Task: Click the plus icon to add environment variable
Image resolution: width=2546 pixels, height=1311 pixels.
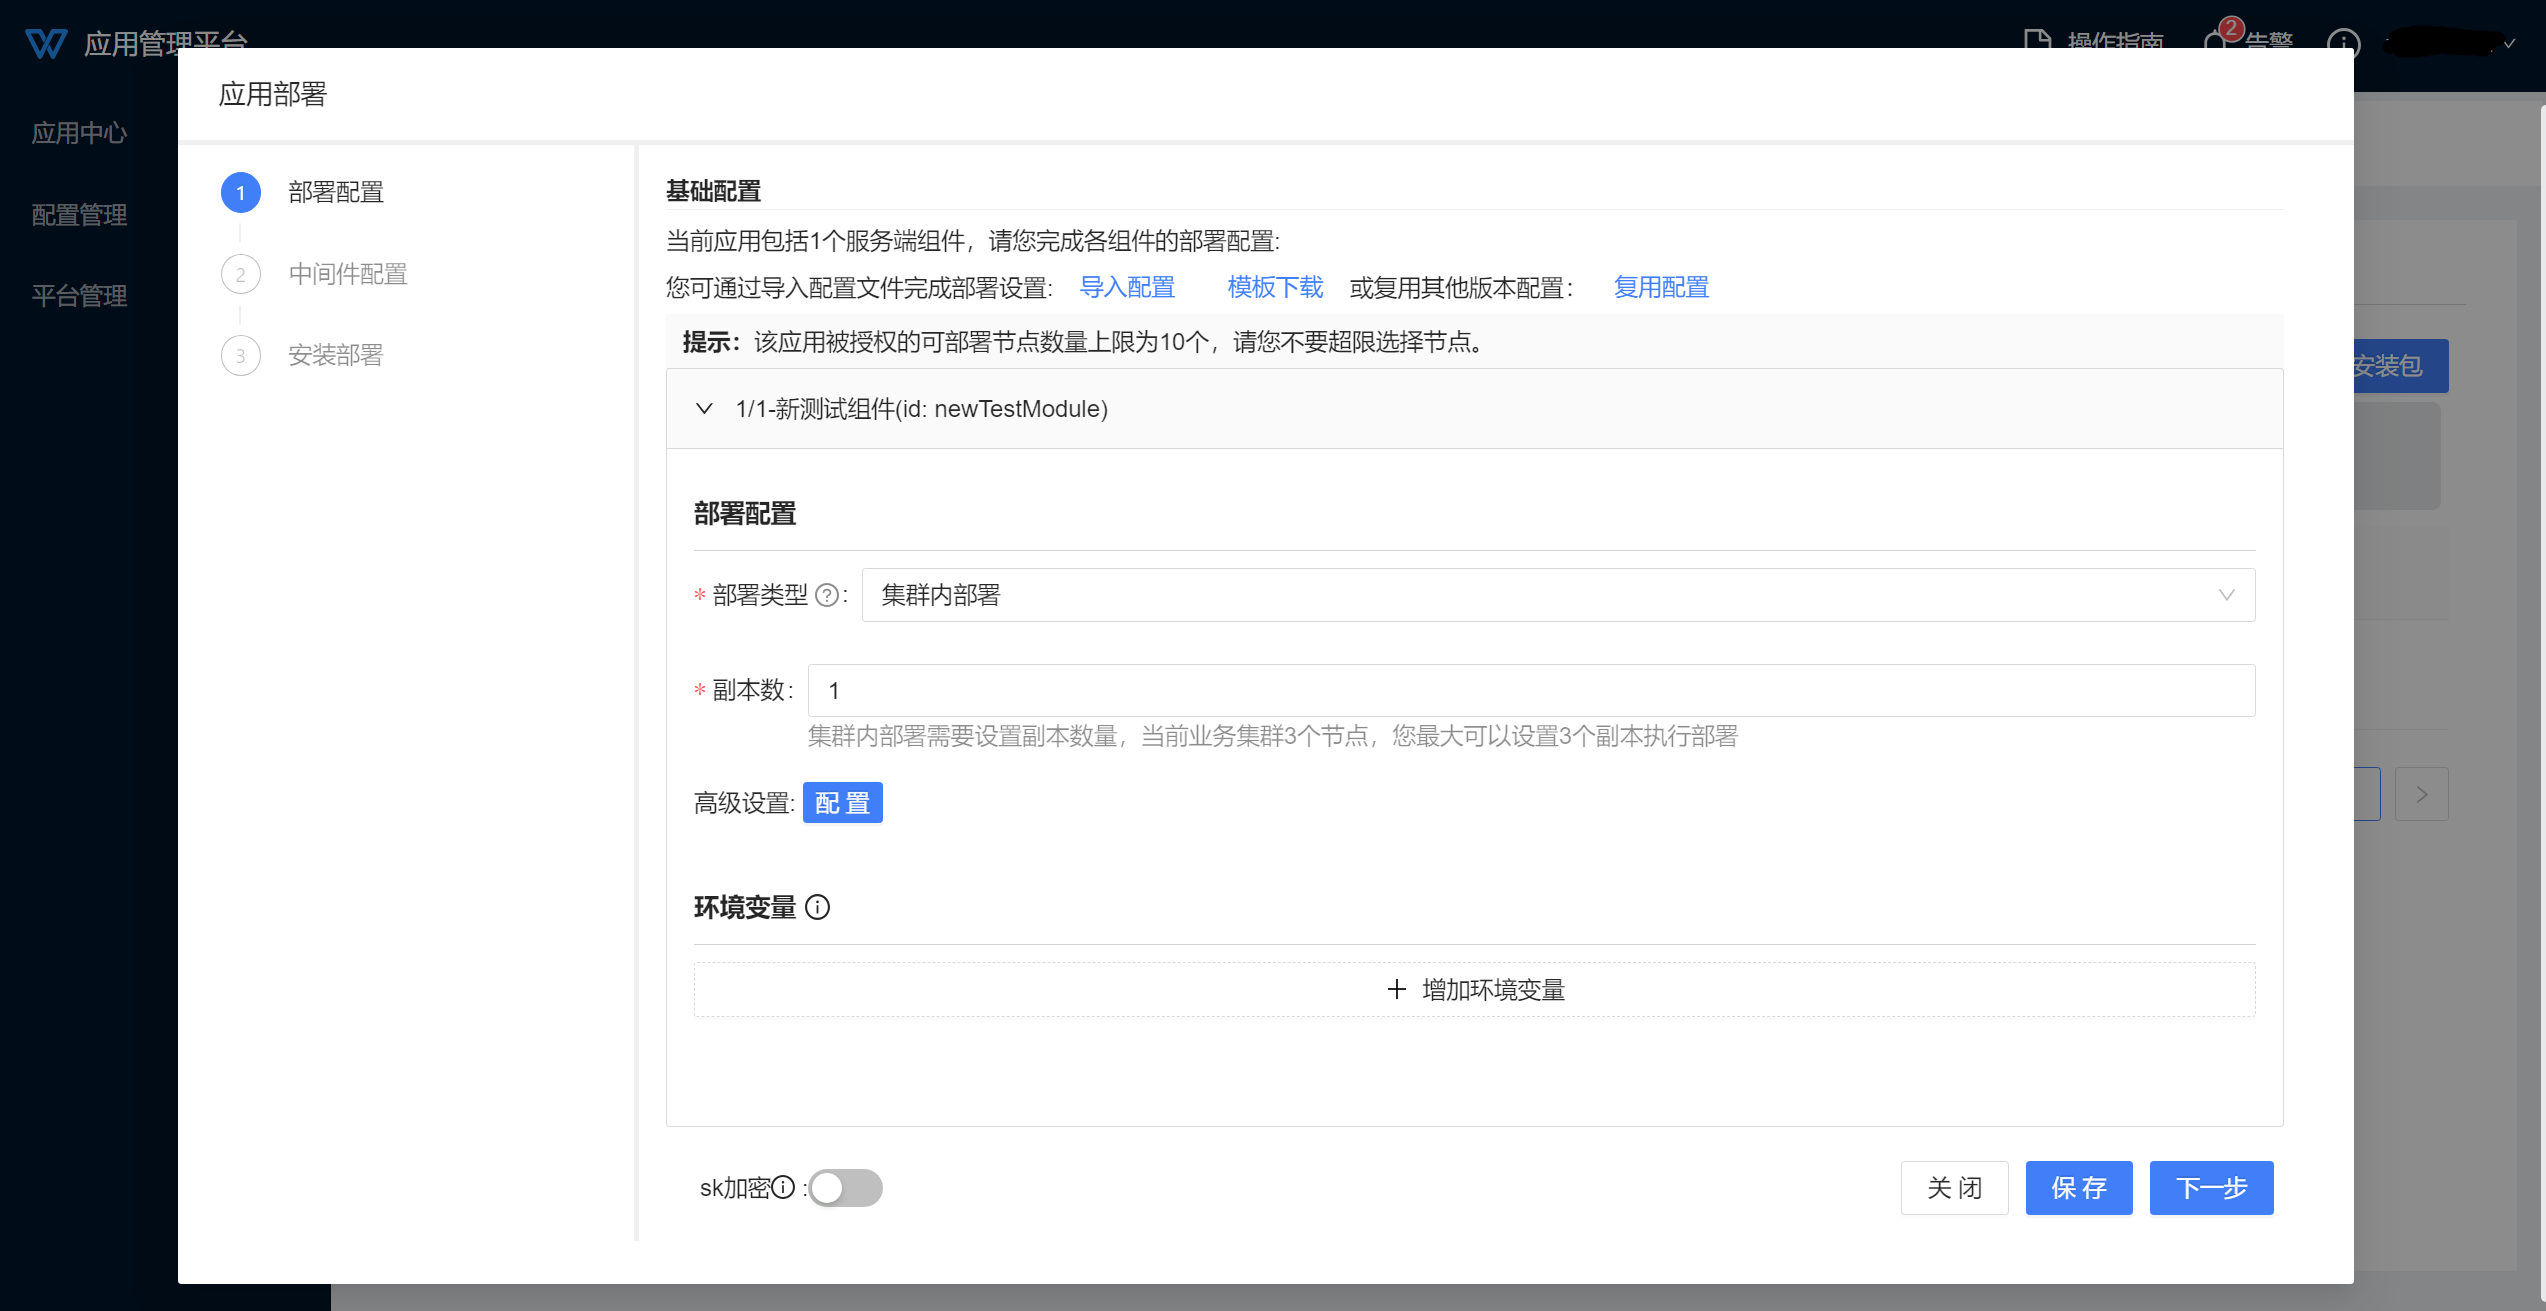Action: [x=1397, y=989]
